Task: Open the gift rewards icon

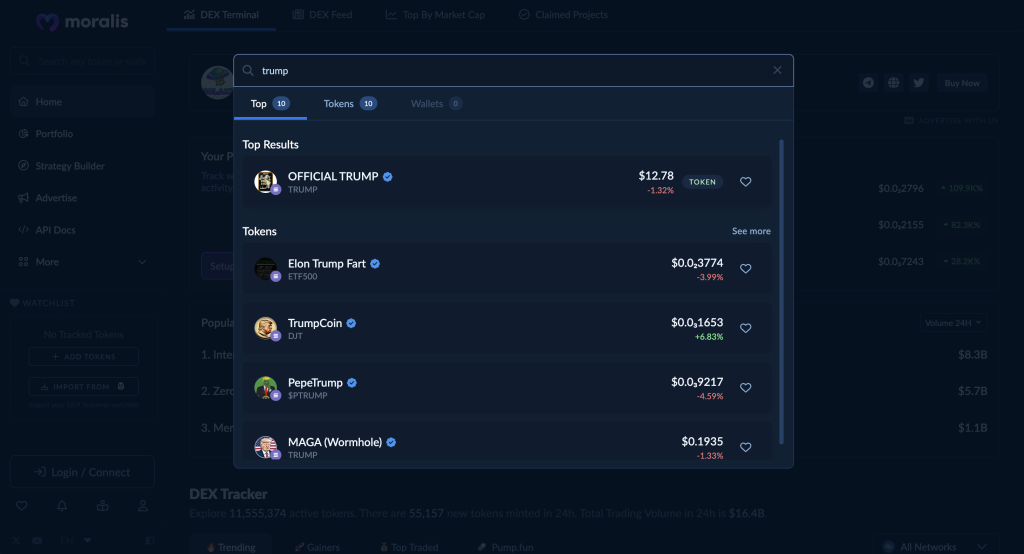Action: (103, 506)
